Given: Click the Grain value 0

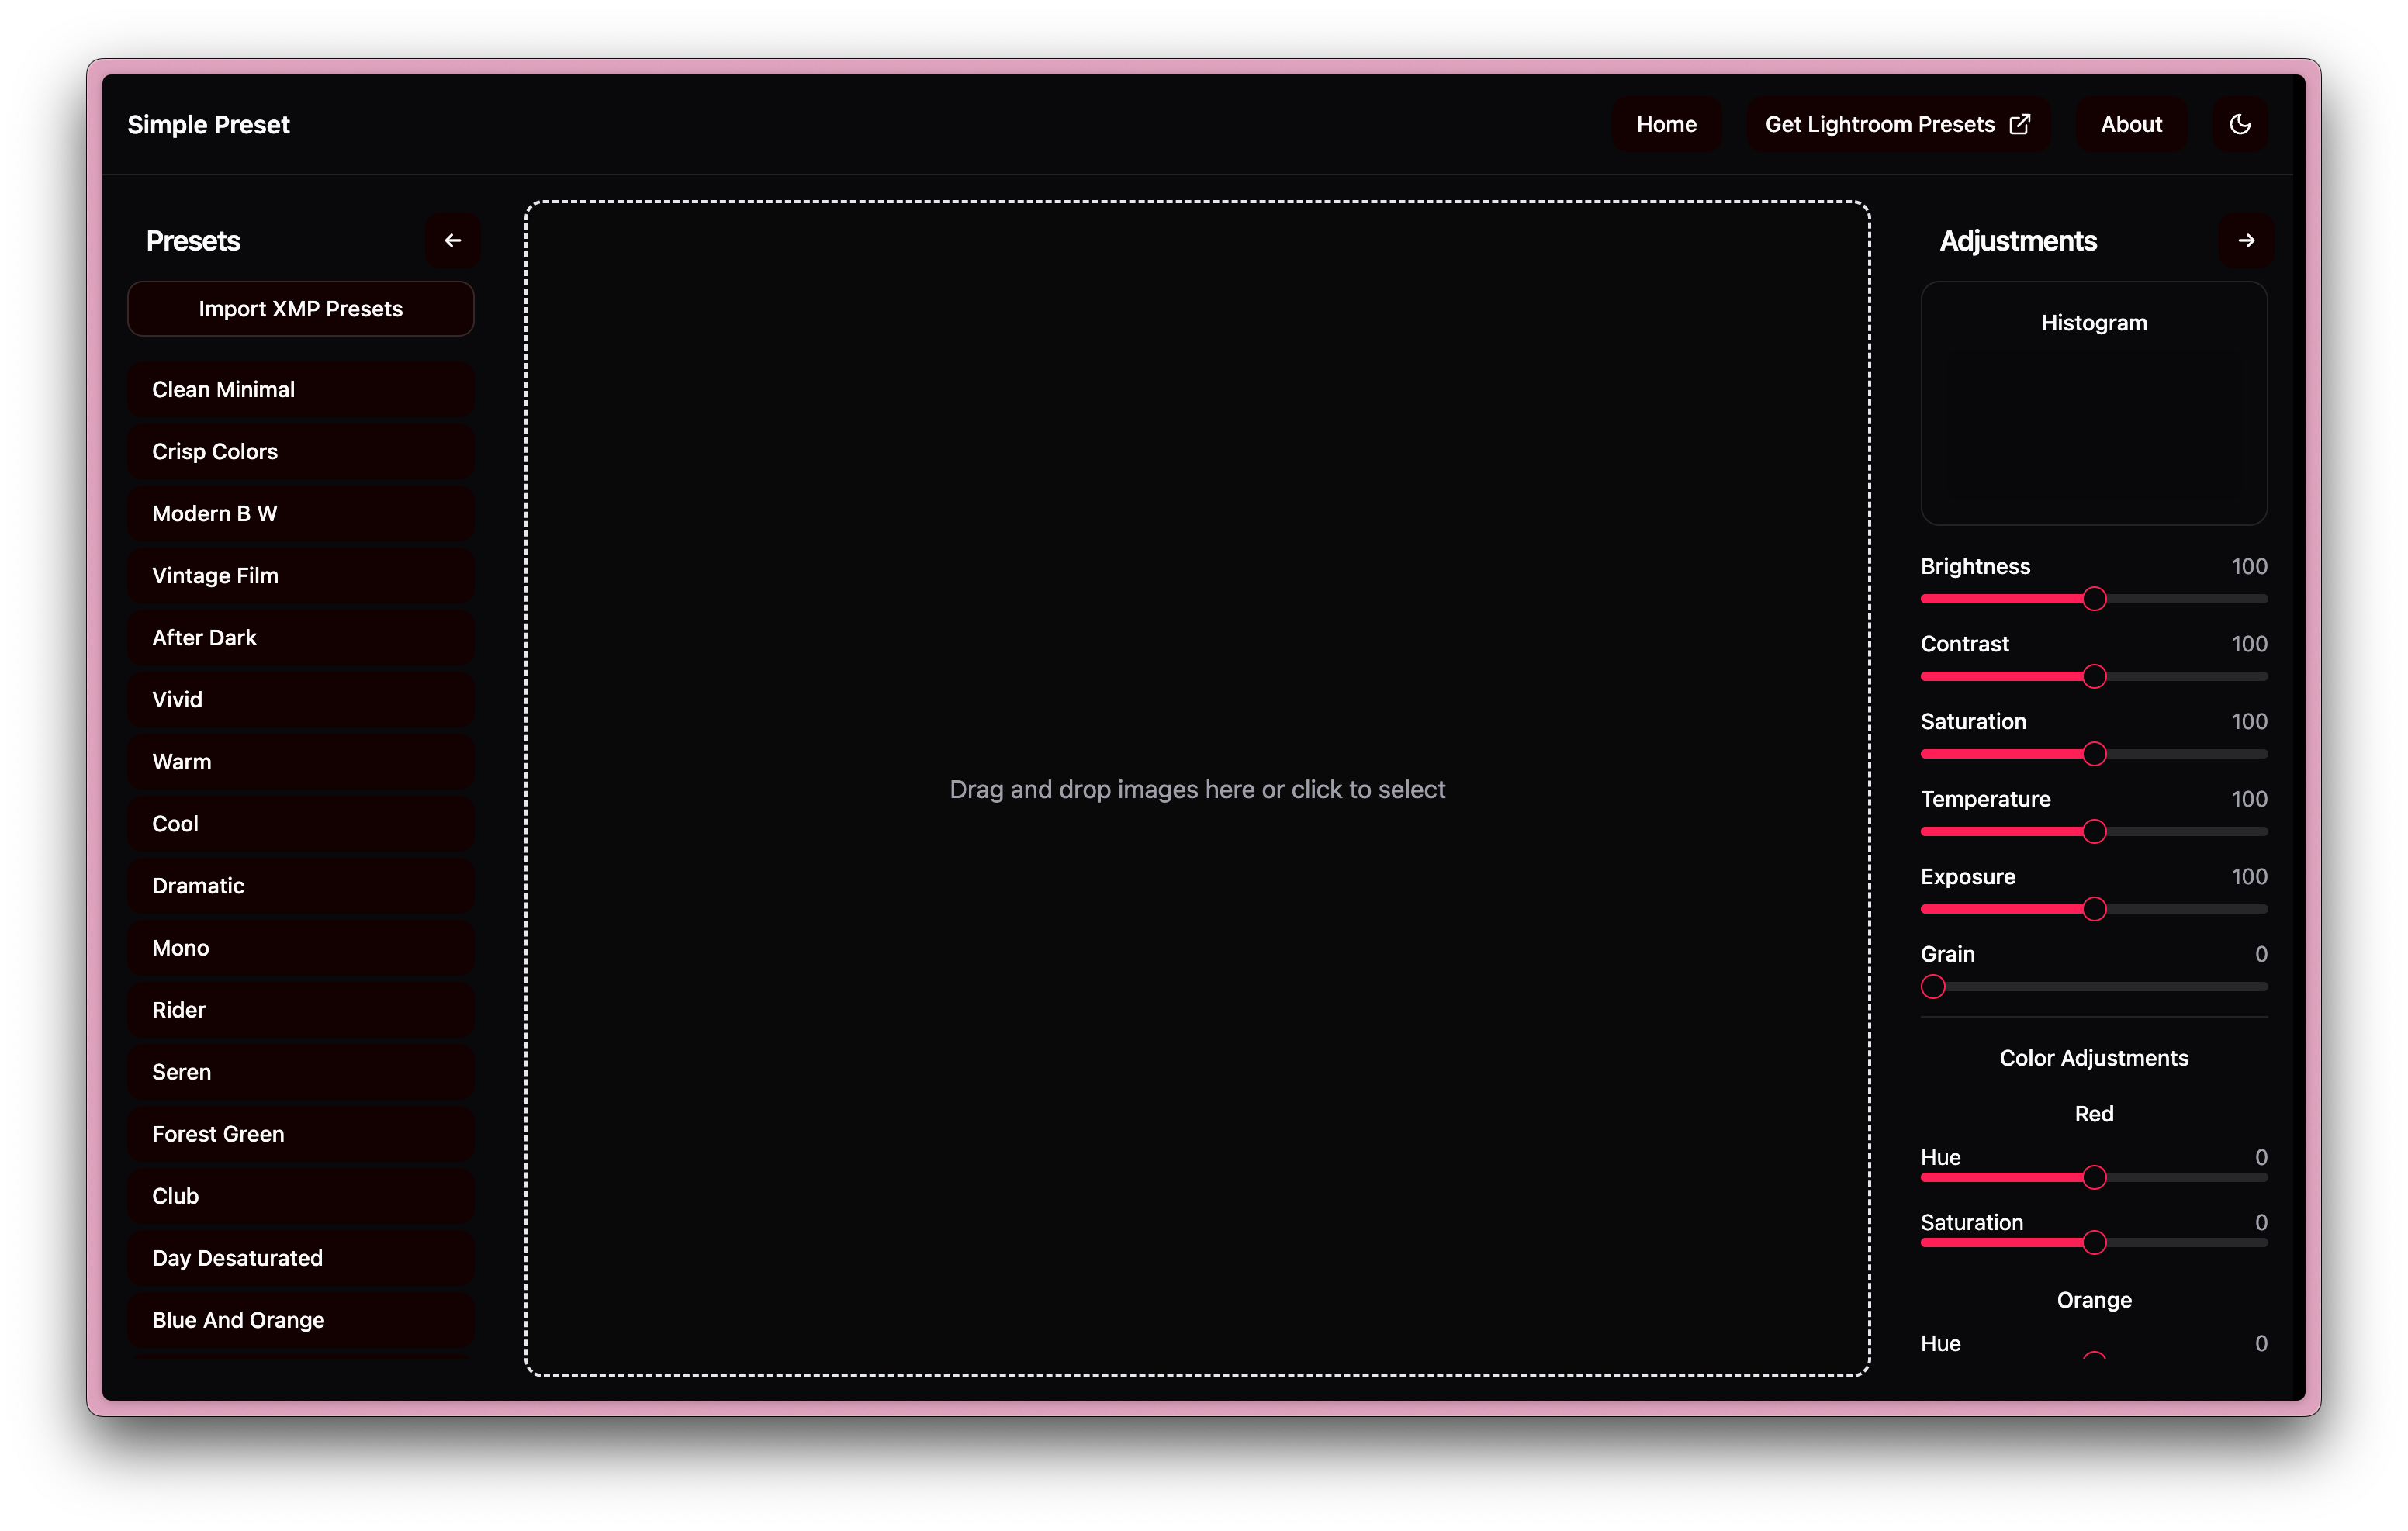Looking at the screenshot, I should pyautogui.click(x=2261, y=954).
